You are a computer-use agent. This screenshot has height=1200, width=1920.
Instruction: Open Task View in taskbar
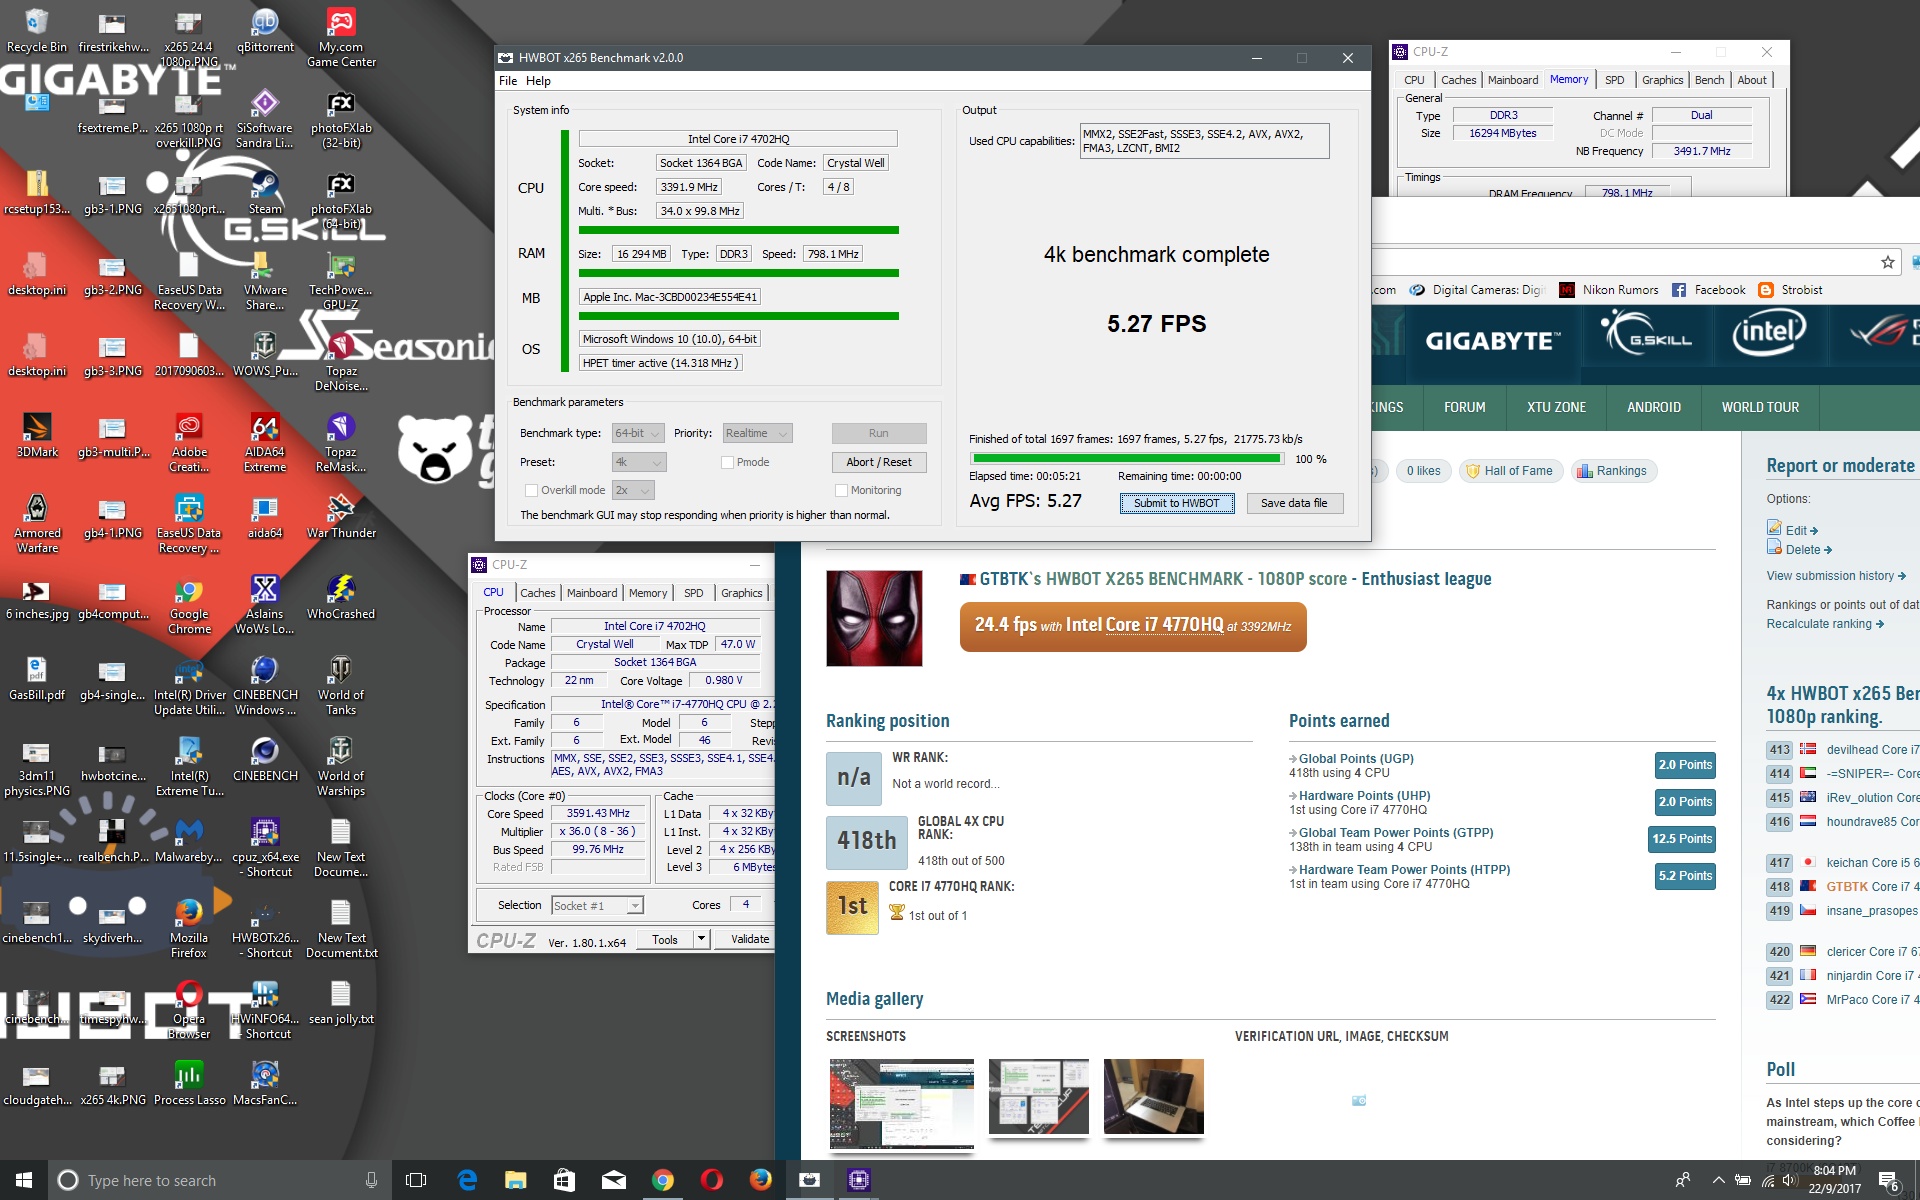pos(416,1180)
